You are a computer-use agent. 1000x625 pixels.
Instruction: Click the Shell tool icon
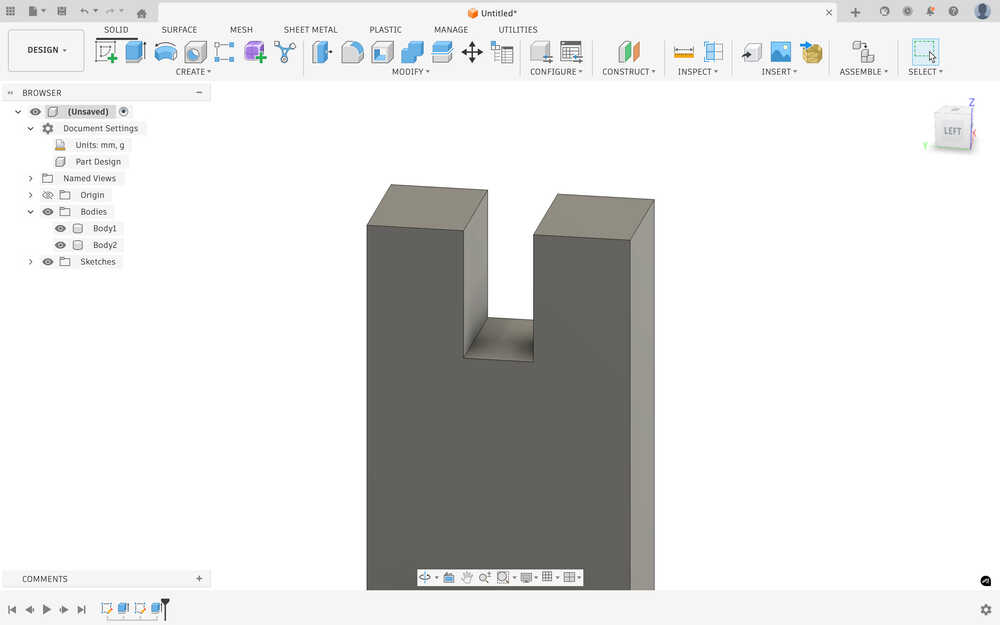pos(382,52)
